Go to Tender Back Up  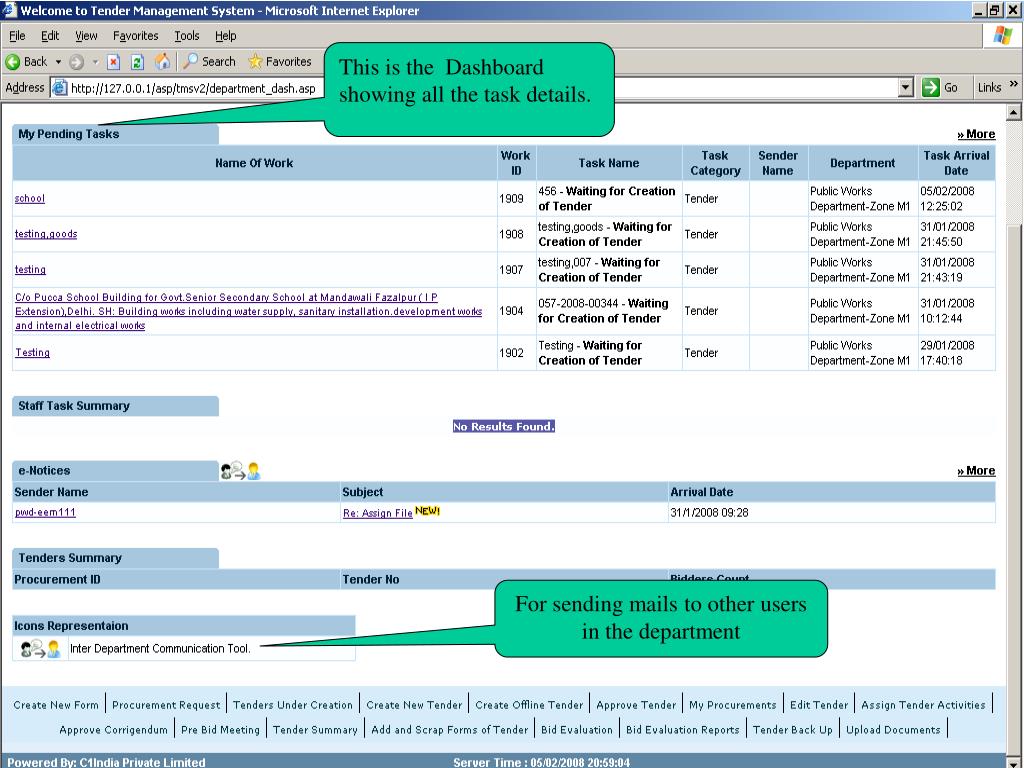tap(793, 729)
